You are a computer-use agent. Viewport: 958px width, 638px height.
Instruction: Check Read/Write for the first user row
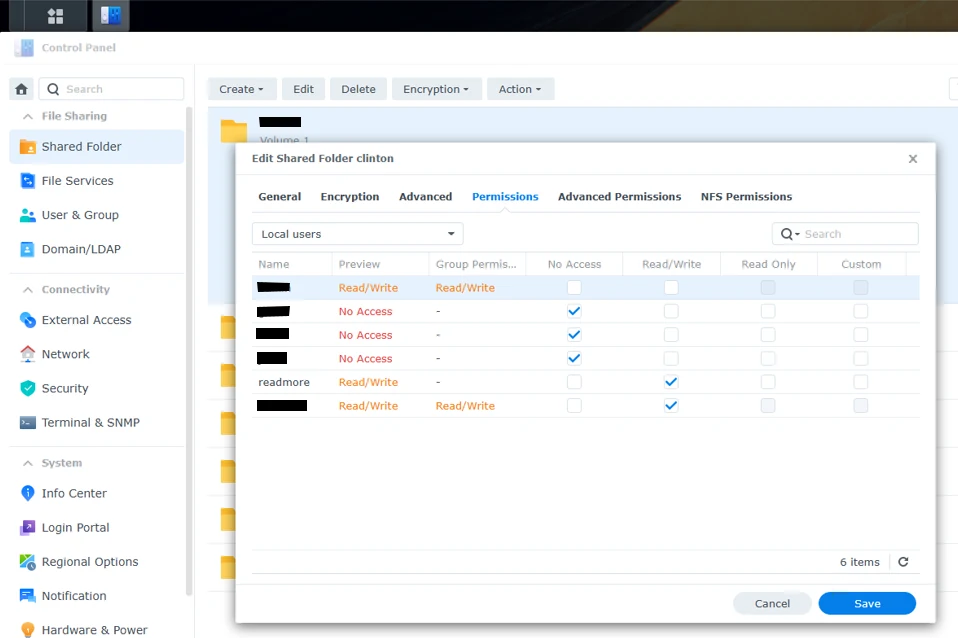click(x=671, y=287)
